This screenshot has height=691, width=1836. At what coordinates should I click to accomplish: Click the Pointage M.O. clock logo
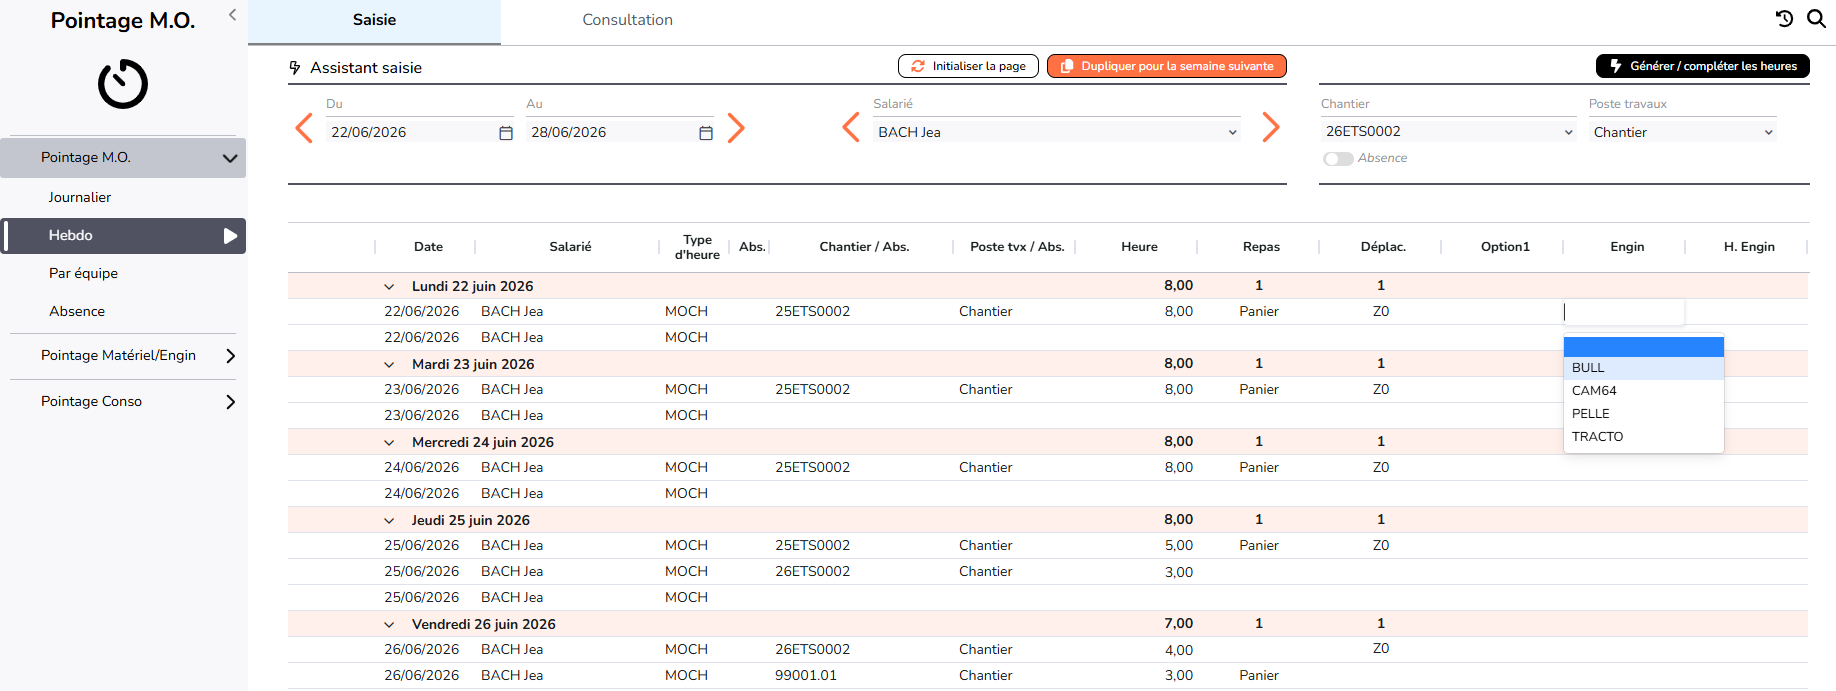pyautogui.click(x=123, y=84)
